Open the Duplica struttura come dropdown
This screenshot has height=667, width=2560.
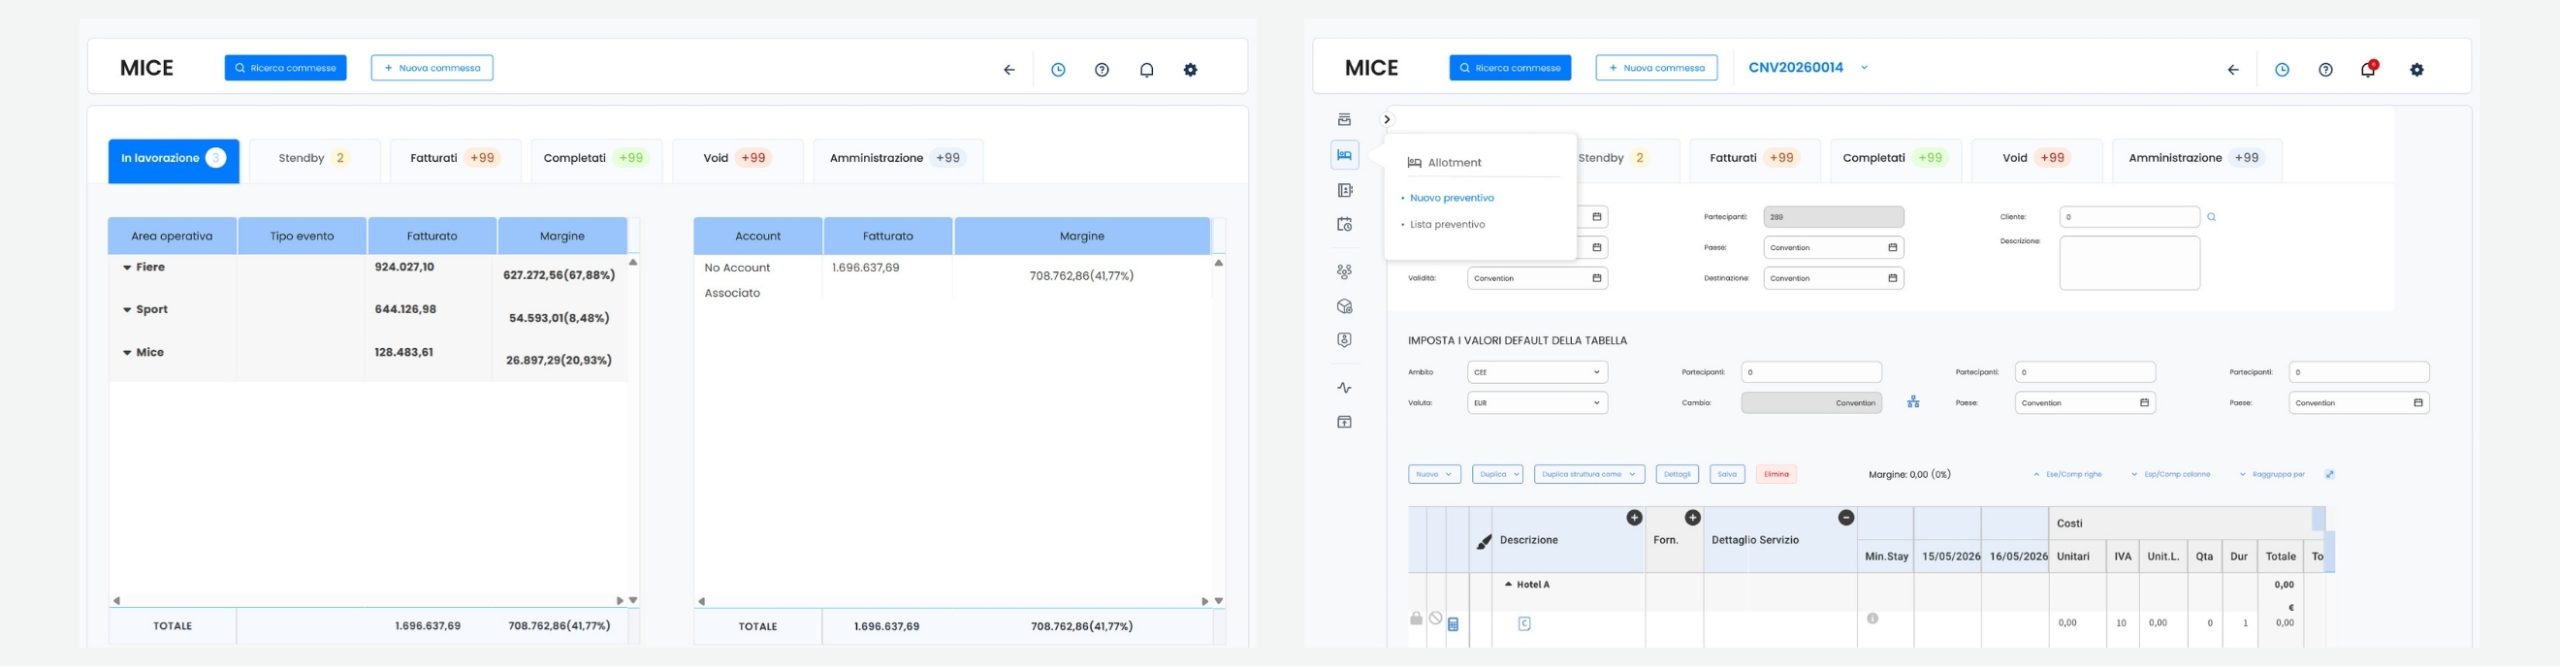pos(1589,474)
